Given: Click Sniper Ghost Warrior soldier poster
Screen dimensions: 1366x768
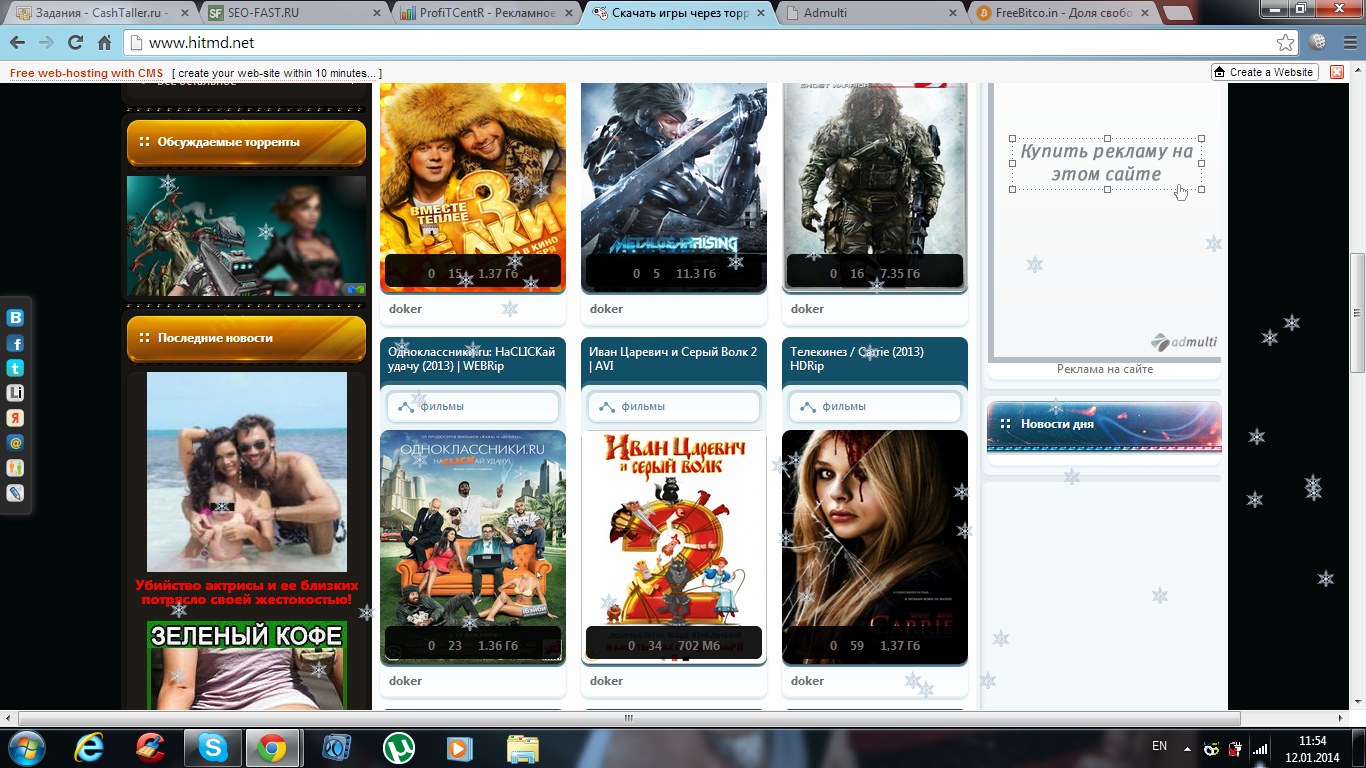Looking at the screenshot, I should coord(875,188).
